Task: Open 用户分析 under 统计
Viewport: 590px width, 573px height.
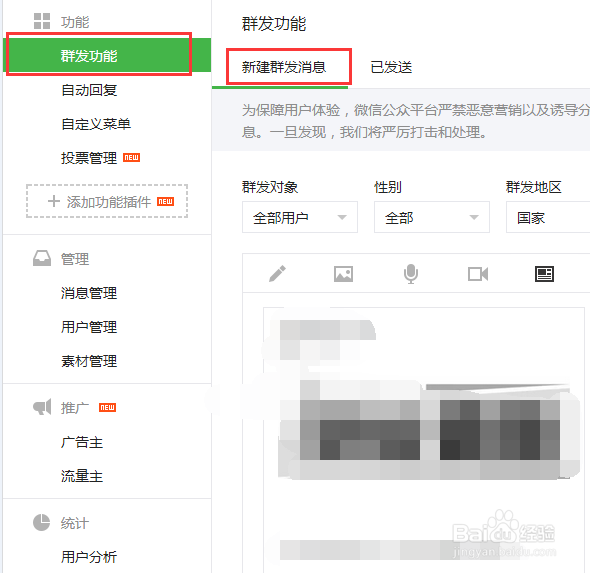Action: coord(89,557)
